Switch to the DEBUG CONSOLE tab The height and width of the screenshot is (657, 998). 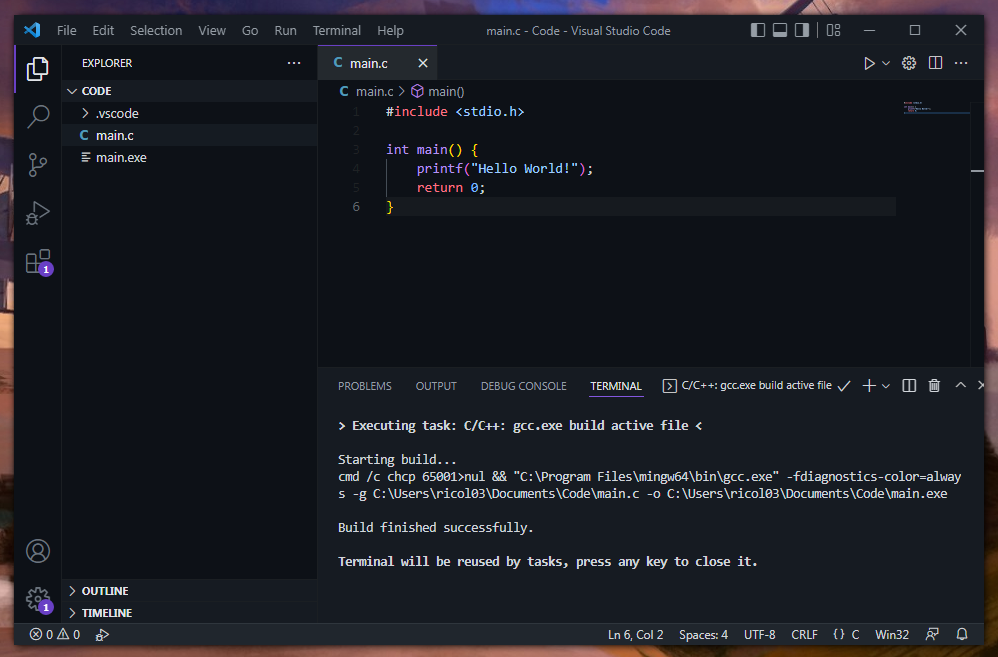(x=523, y=386)
